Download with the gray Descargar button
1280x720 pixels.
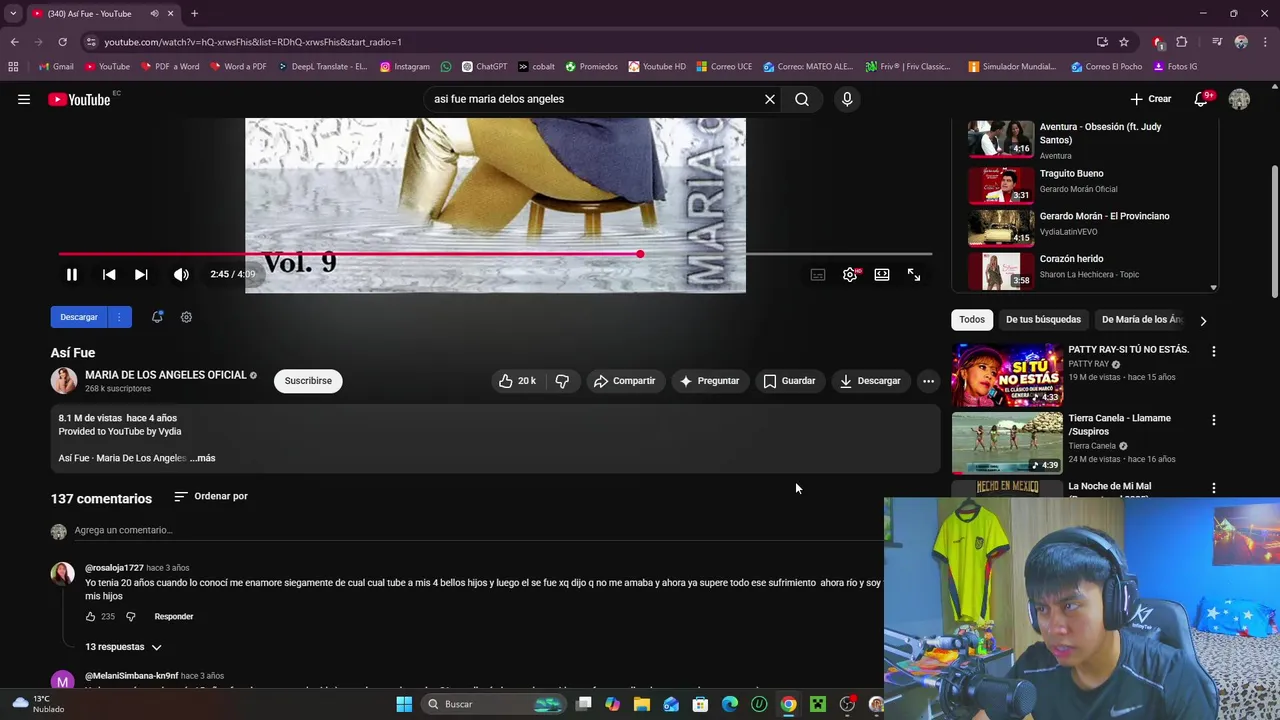[870, 381]
